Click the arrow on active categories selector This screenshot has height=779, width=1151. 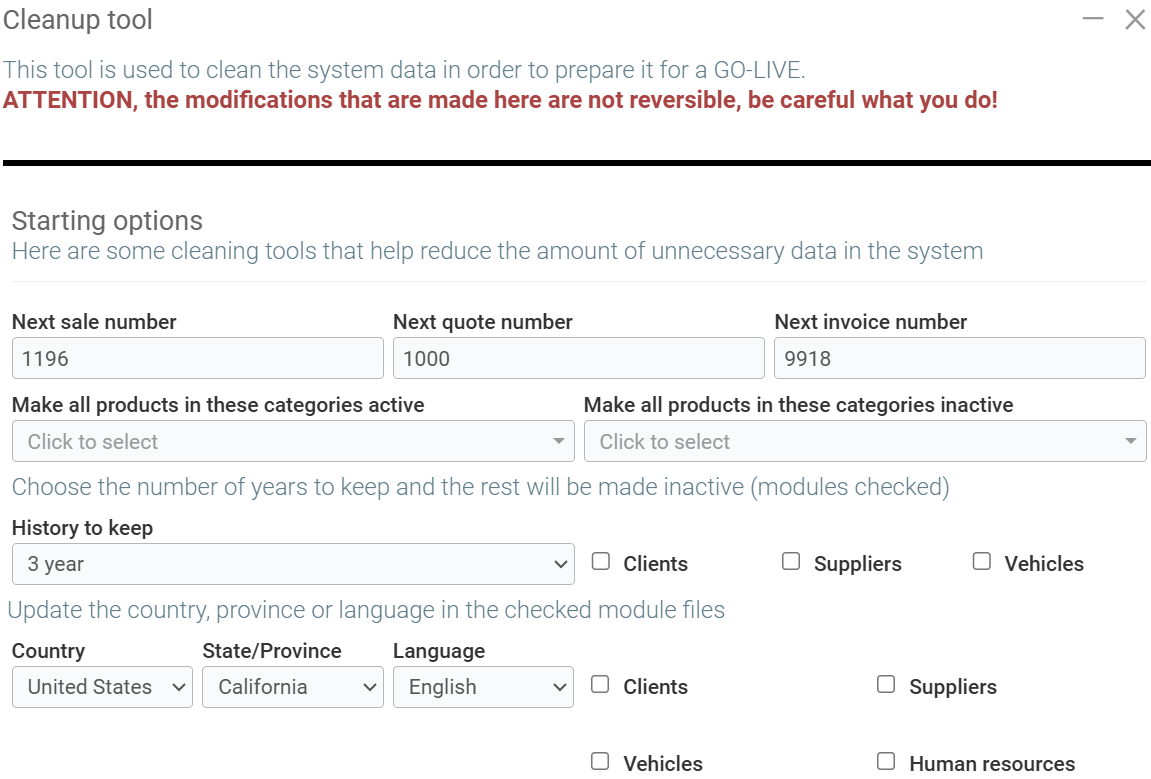point(558,441)
